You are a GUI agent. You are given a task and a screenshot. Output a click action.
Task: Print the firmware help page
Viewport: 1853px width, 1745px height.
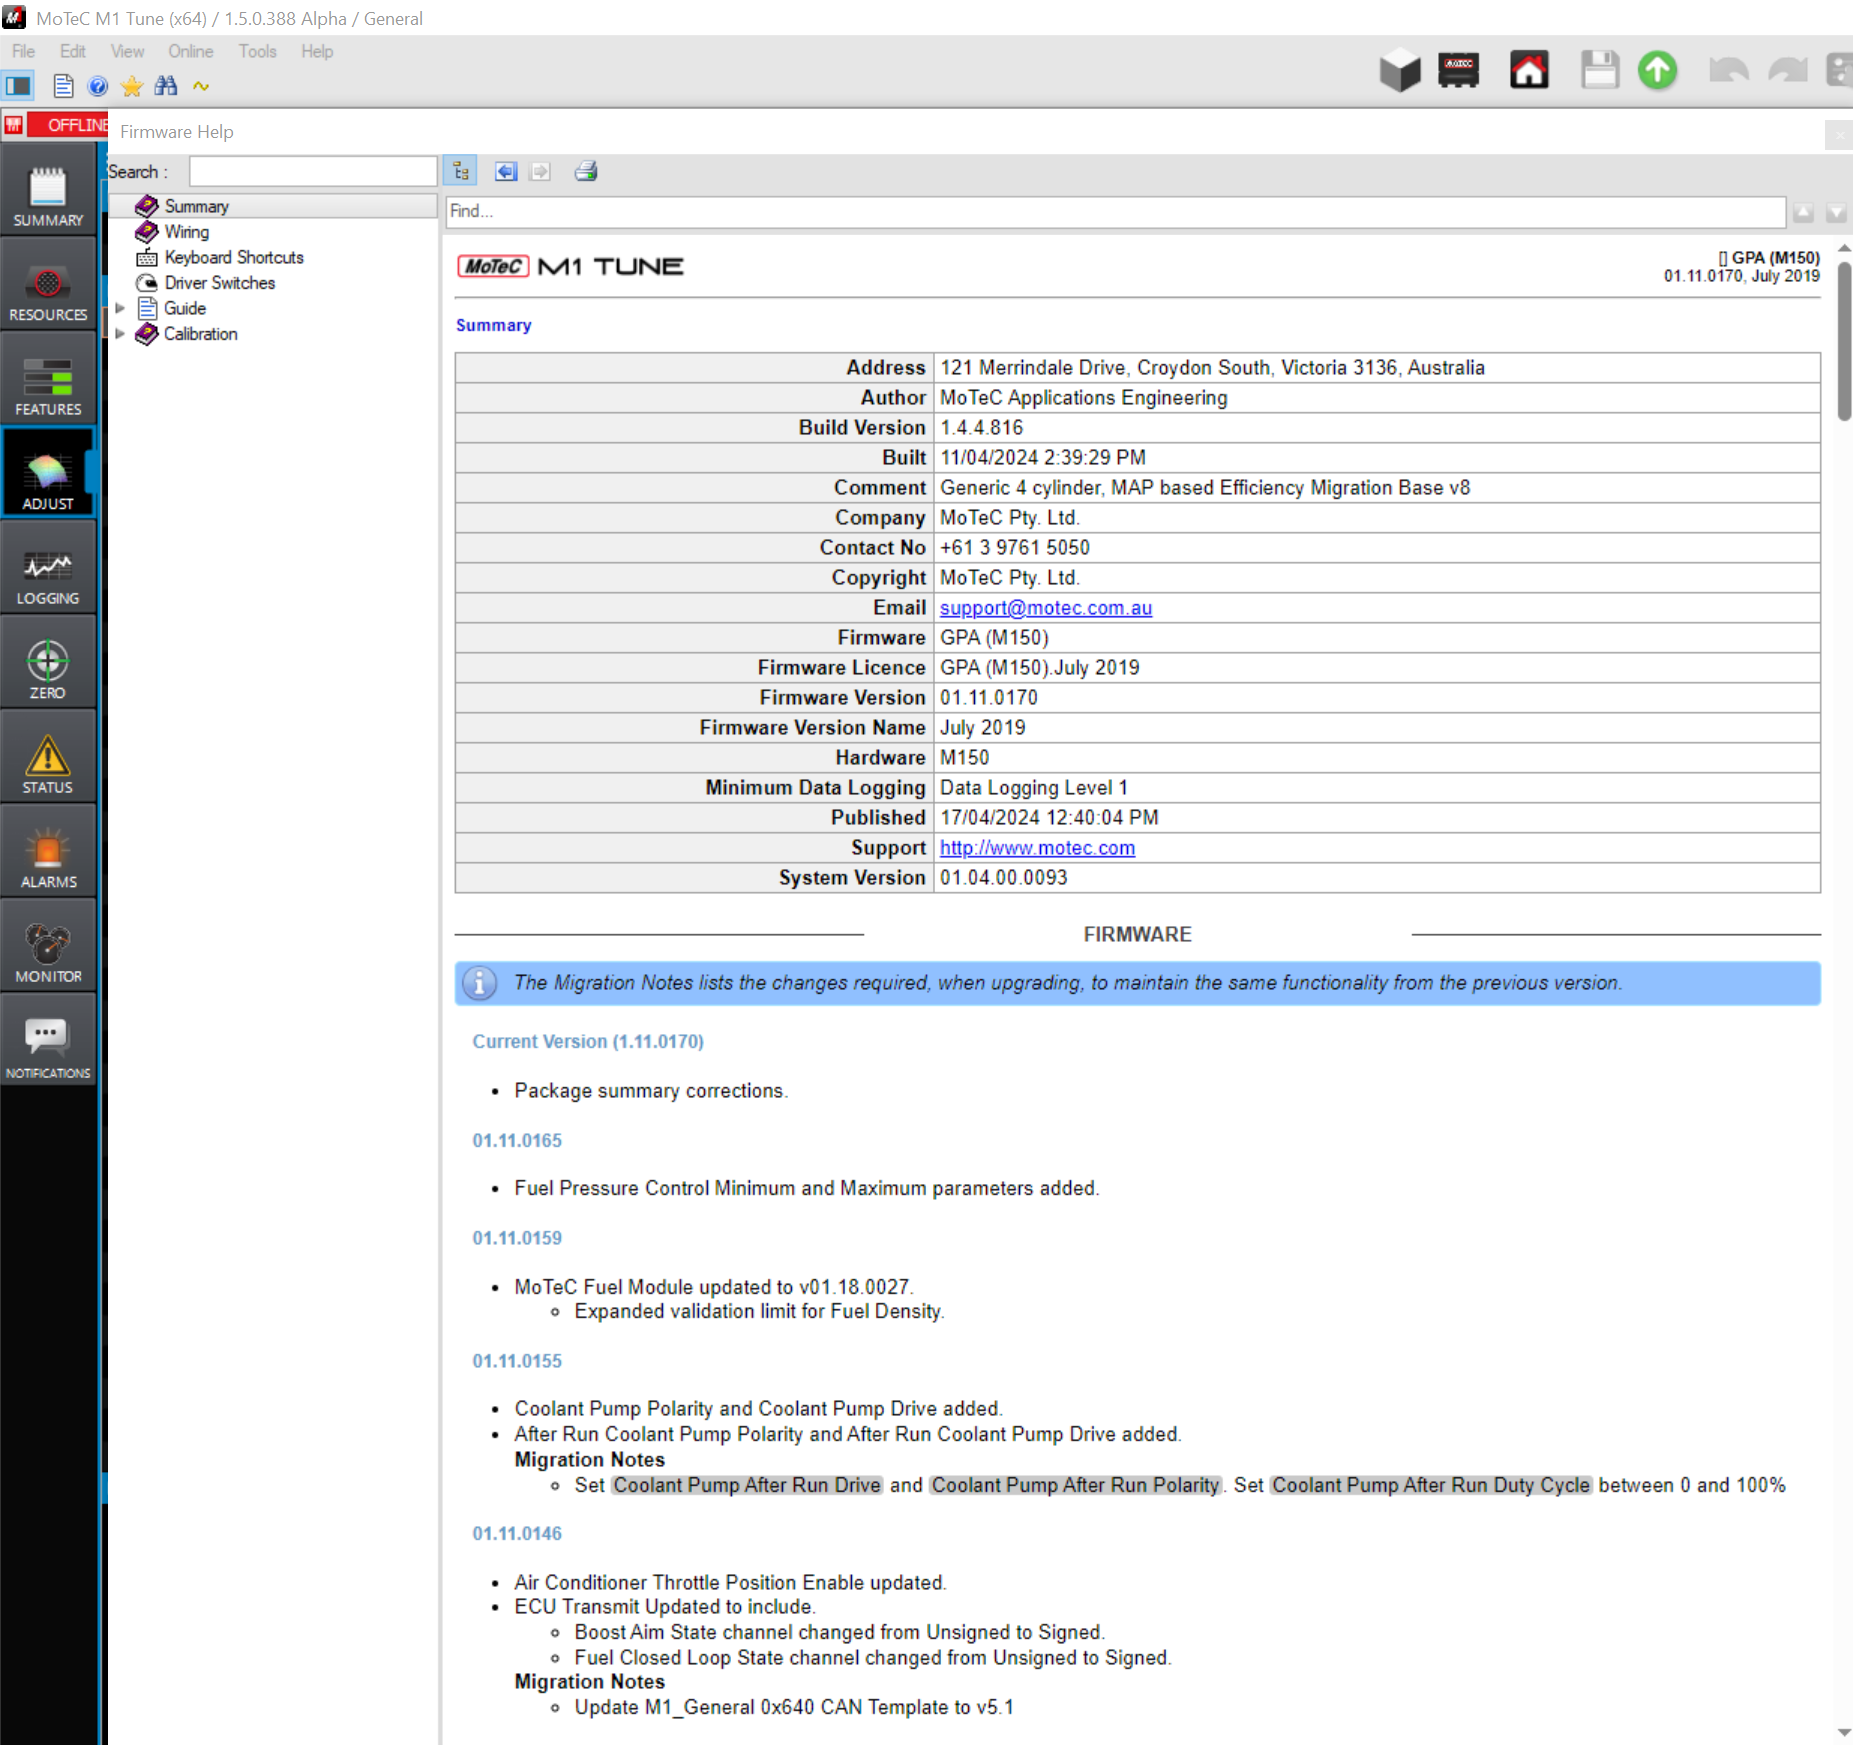tap(586, 172)
